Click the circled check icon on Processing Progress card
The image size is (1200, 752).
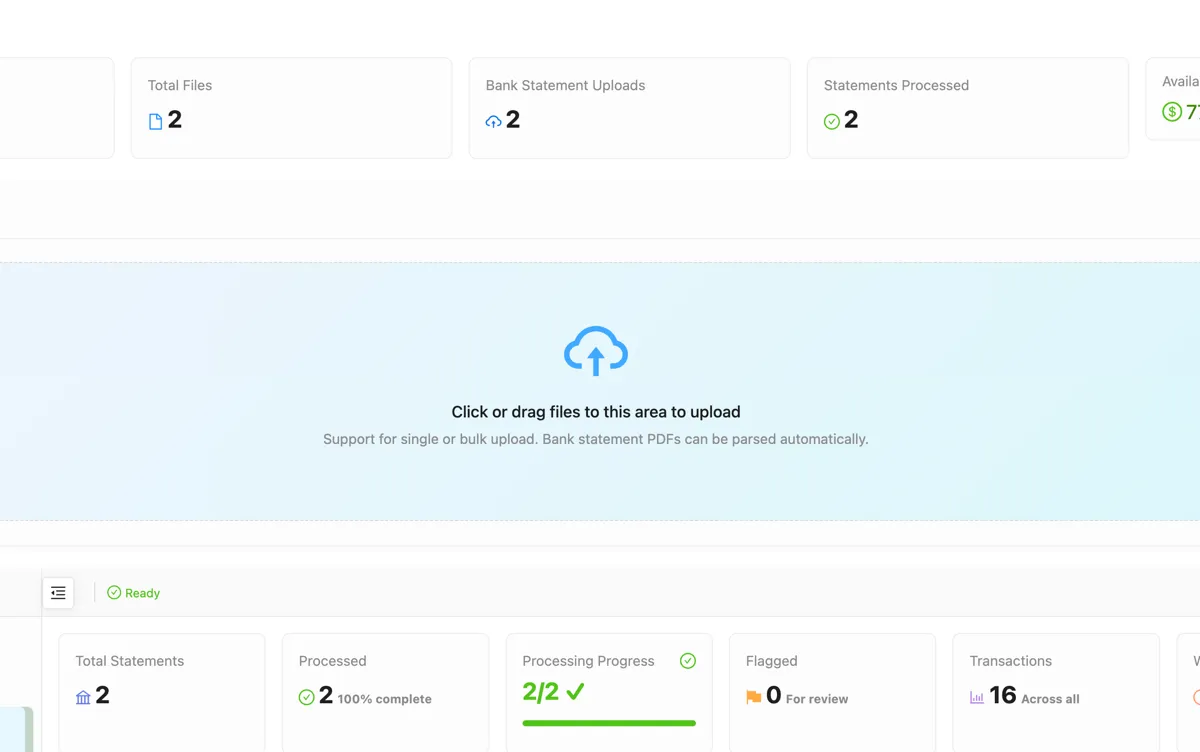click(687, 660)
